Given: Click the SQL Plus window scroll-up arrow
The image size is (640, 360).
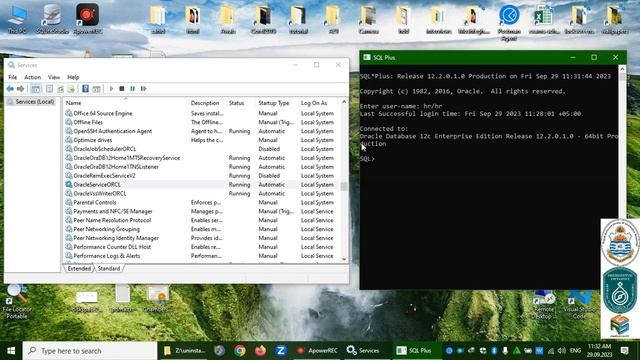Looking at the screenshot, I should (x=622, y=69).
